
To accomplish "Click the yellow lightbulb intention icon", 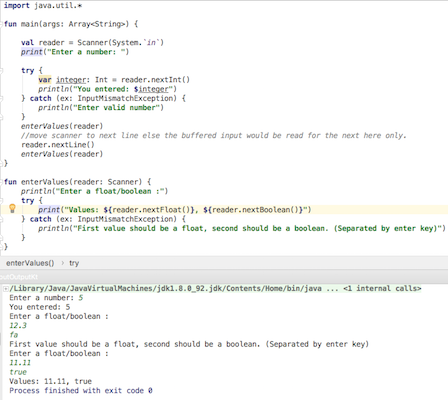I will 12,209.
